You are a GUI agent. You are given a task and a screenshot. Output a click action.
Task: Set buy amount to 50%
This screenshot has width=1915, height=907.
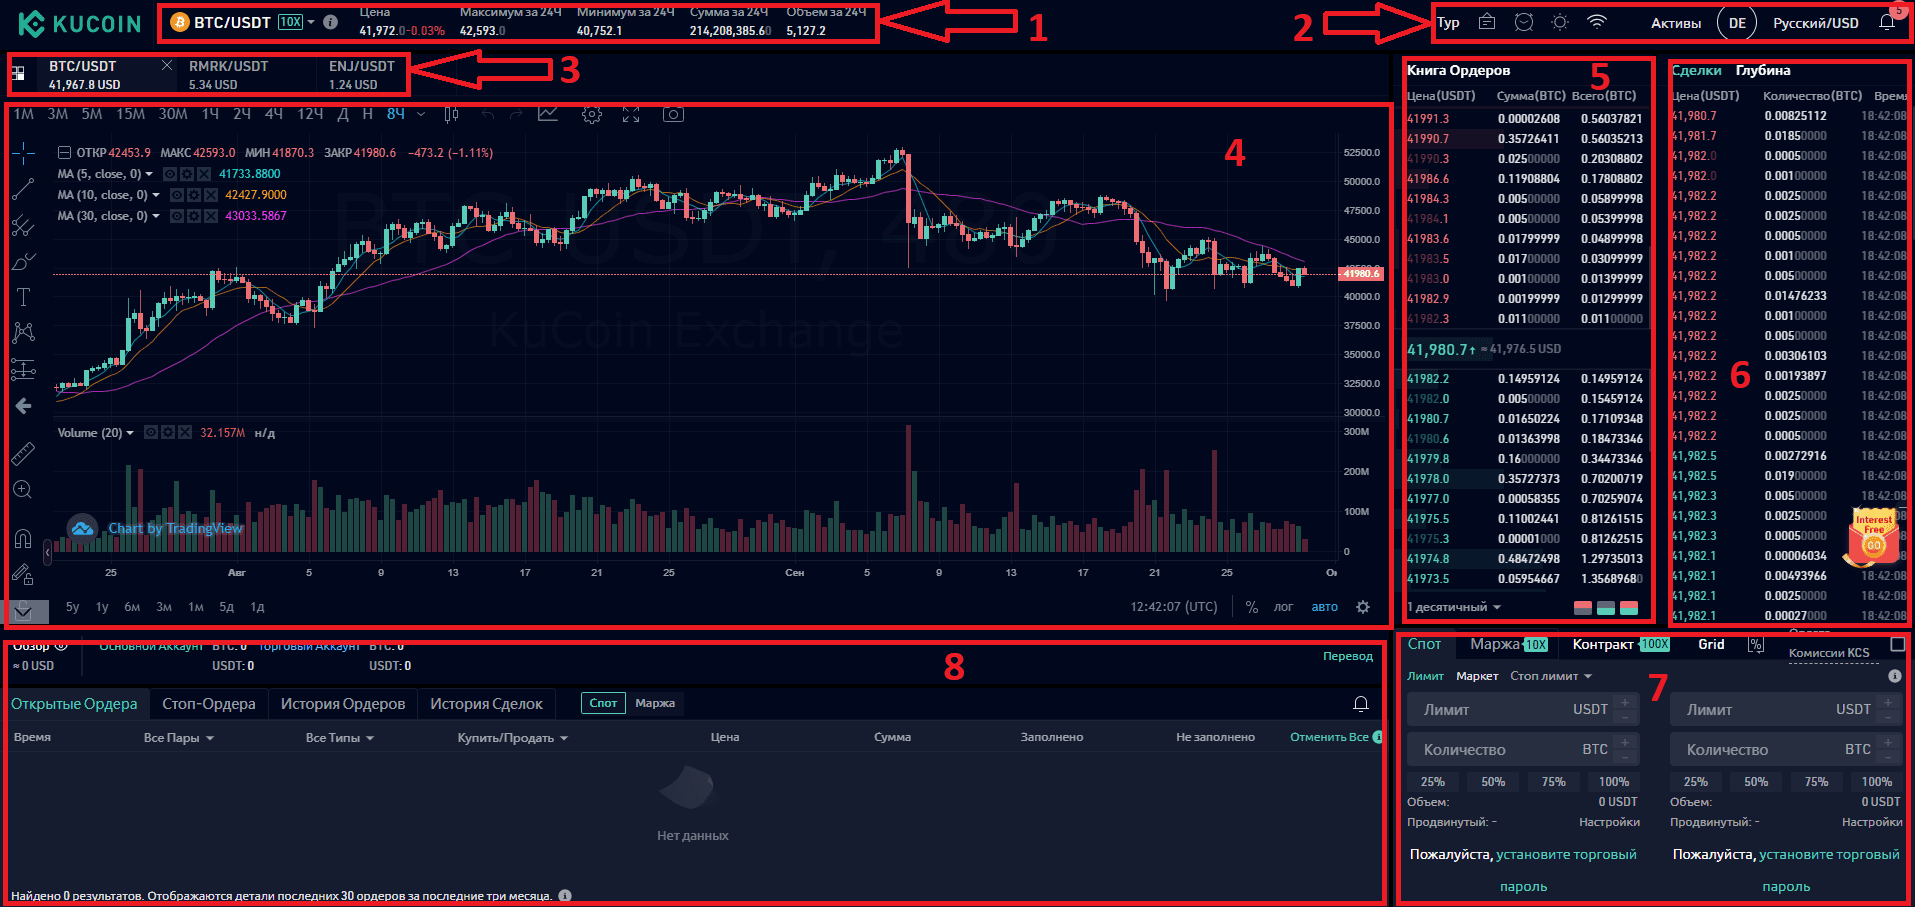(x=1493, y=782)
